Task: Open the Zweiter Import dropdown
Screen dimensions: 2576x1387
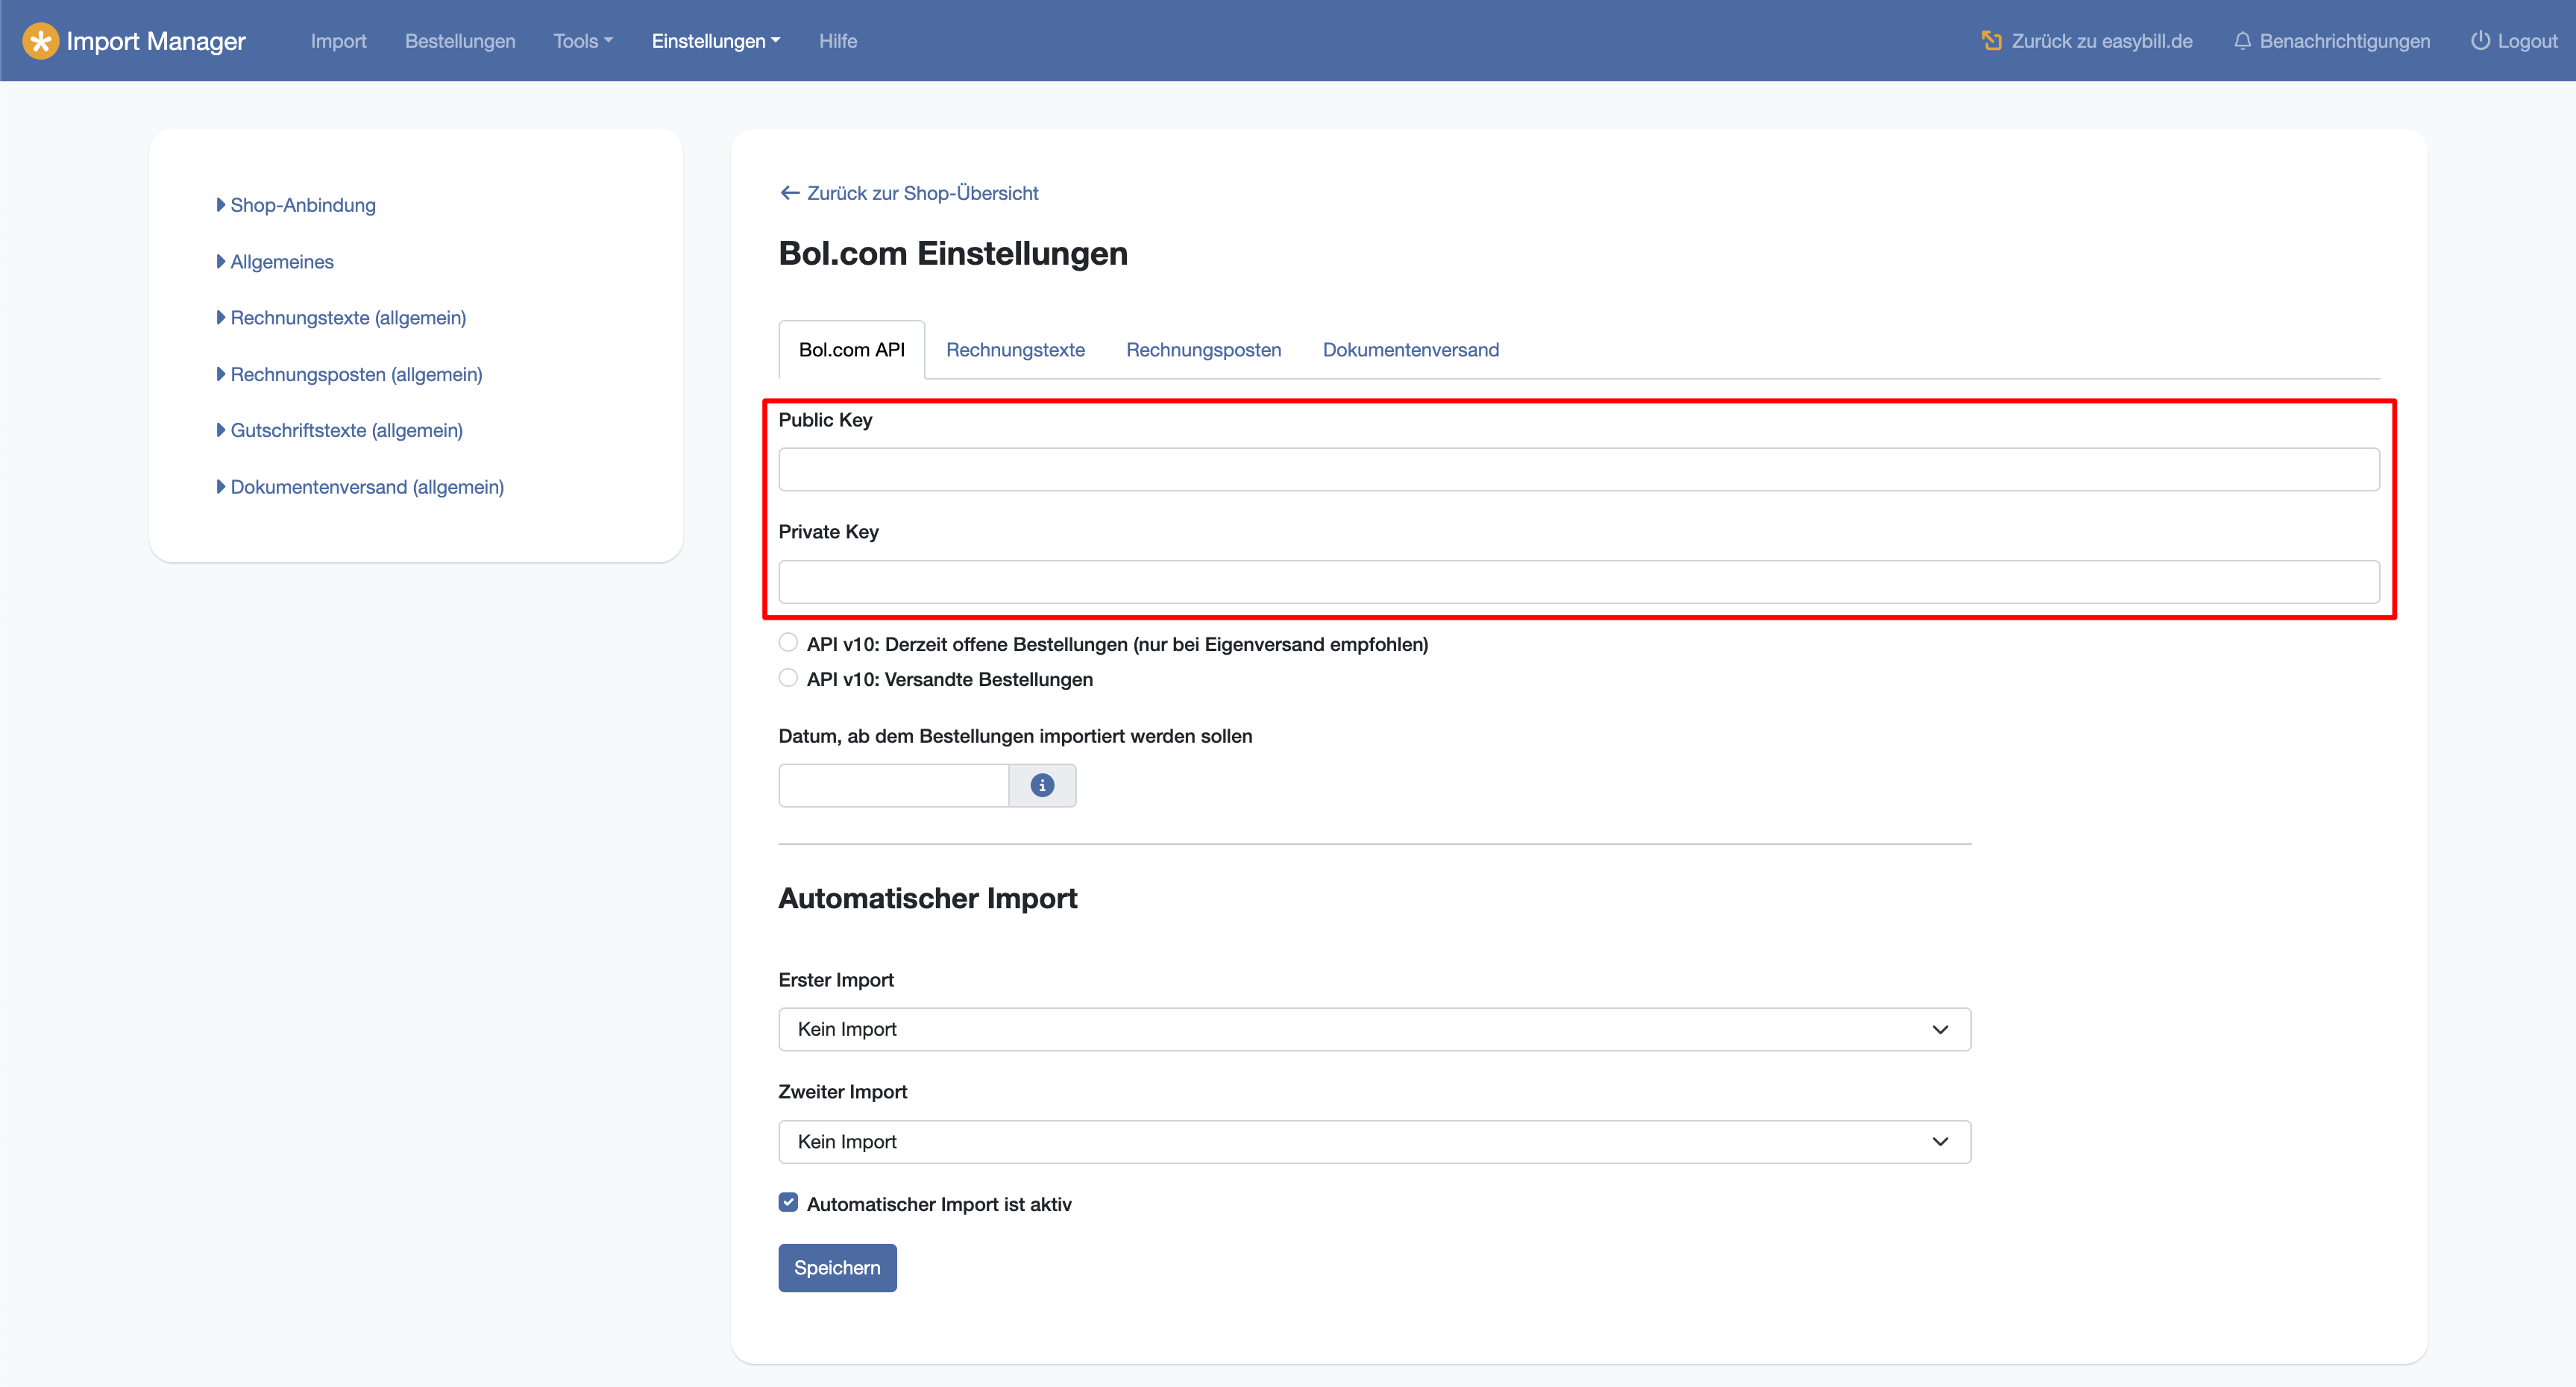Action: [1374, 1141]
